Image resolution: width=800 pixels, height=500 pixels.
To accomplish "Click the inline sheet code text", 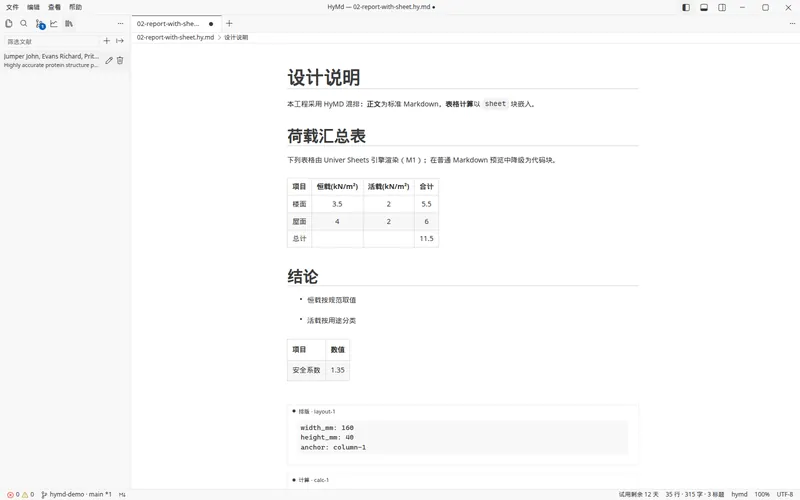I will click(495, 104).
